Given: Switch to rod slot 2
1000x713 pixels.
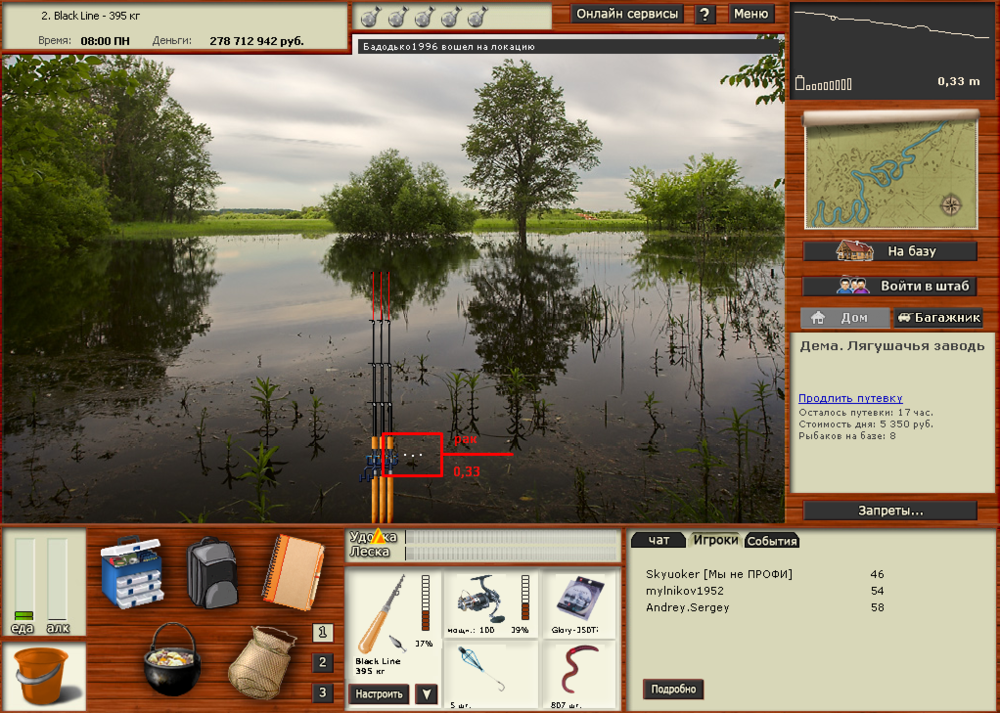Looking at the screenshot, I should [322, 662].
